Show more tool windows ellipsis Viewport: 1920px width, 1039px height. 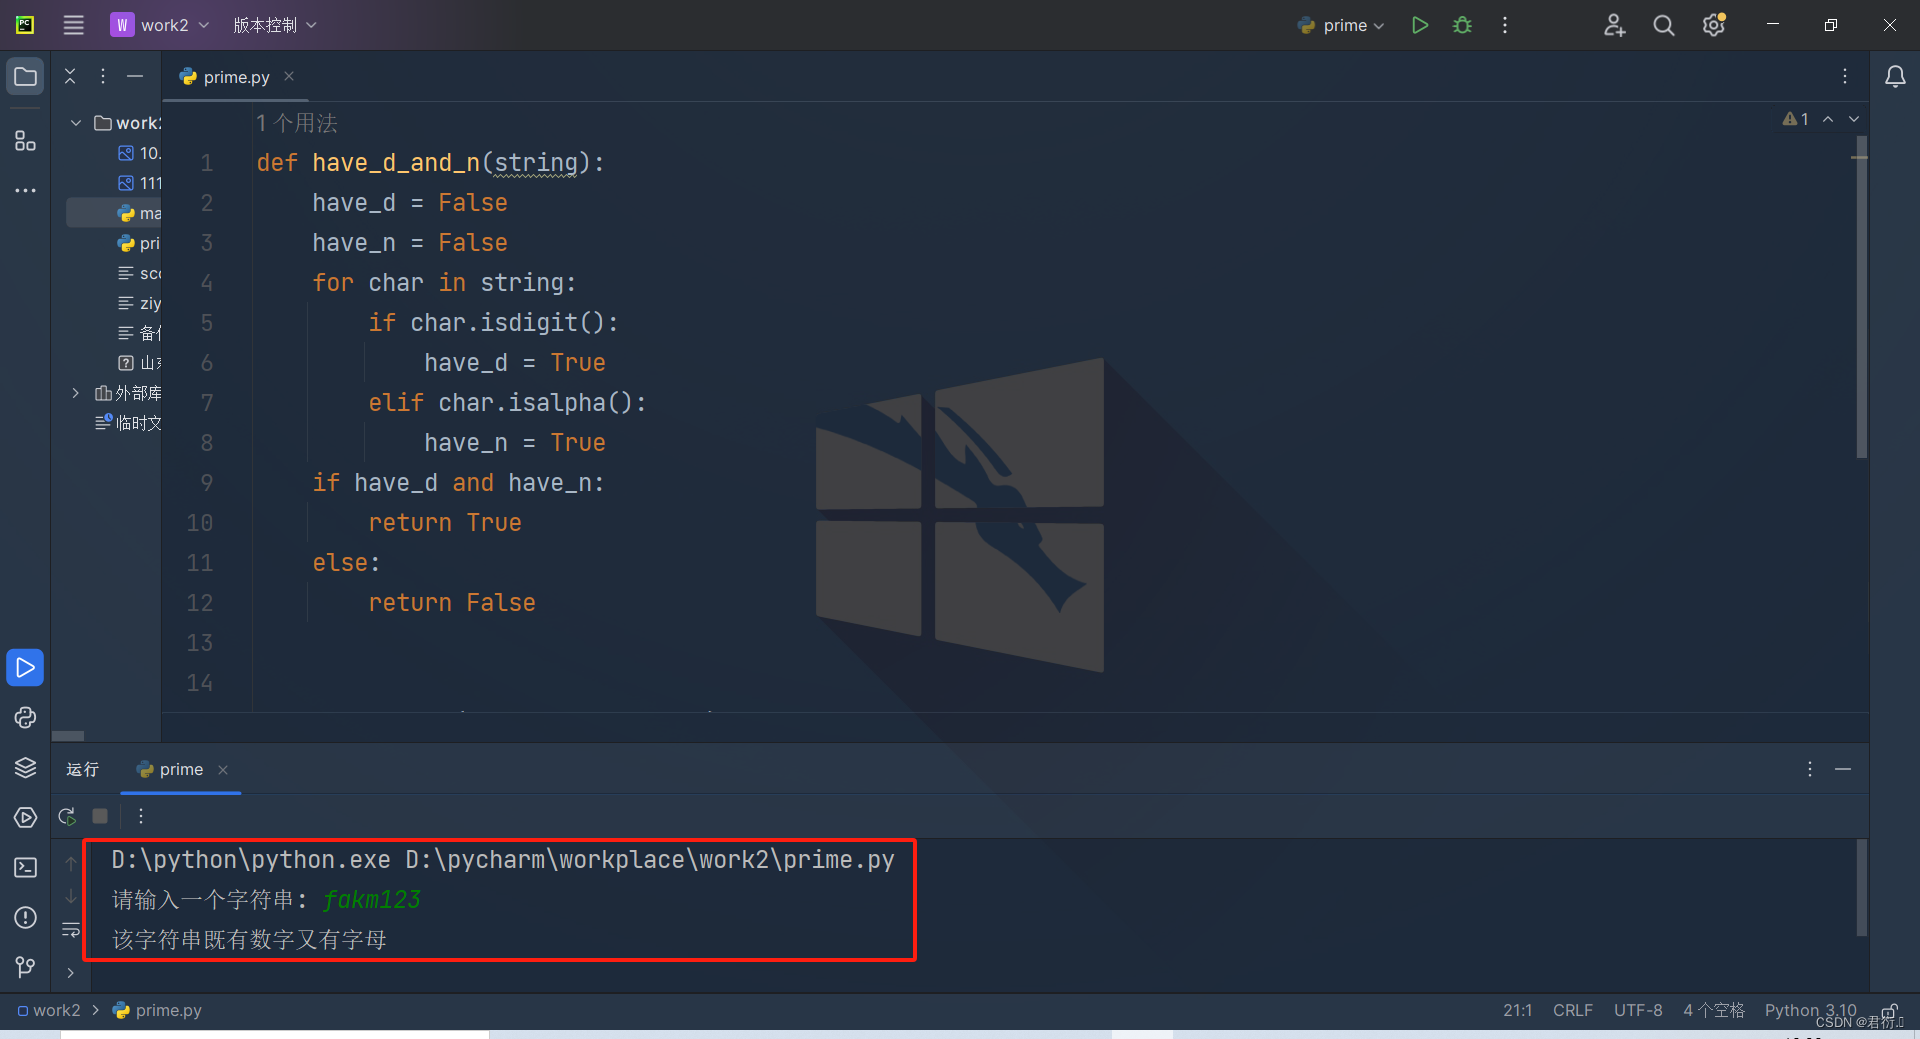click(x=25, y=190)
